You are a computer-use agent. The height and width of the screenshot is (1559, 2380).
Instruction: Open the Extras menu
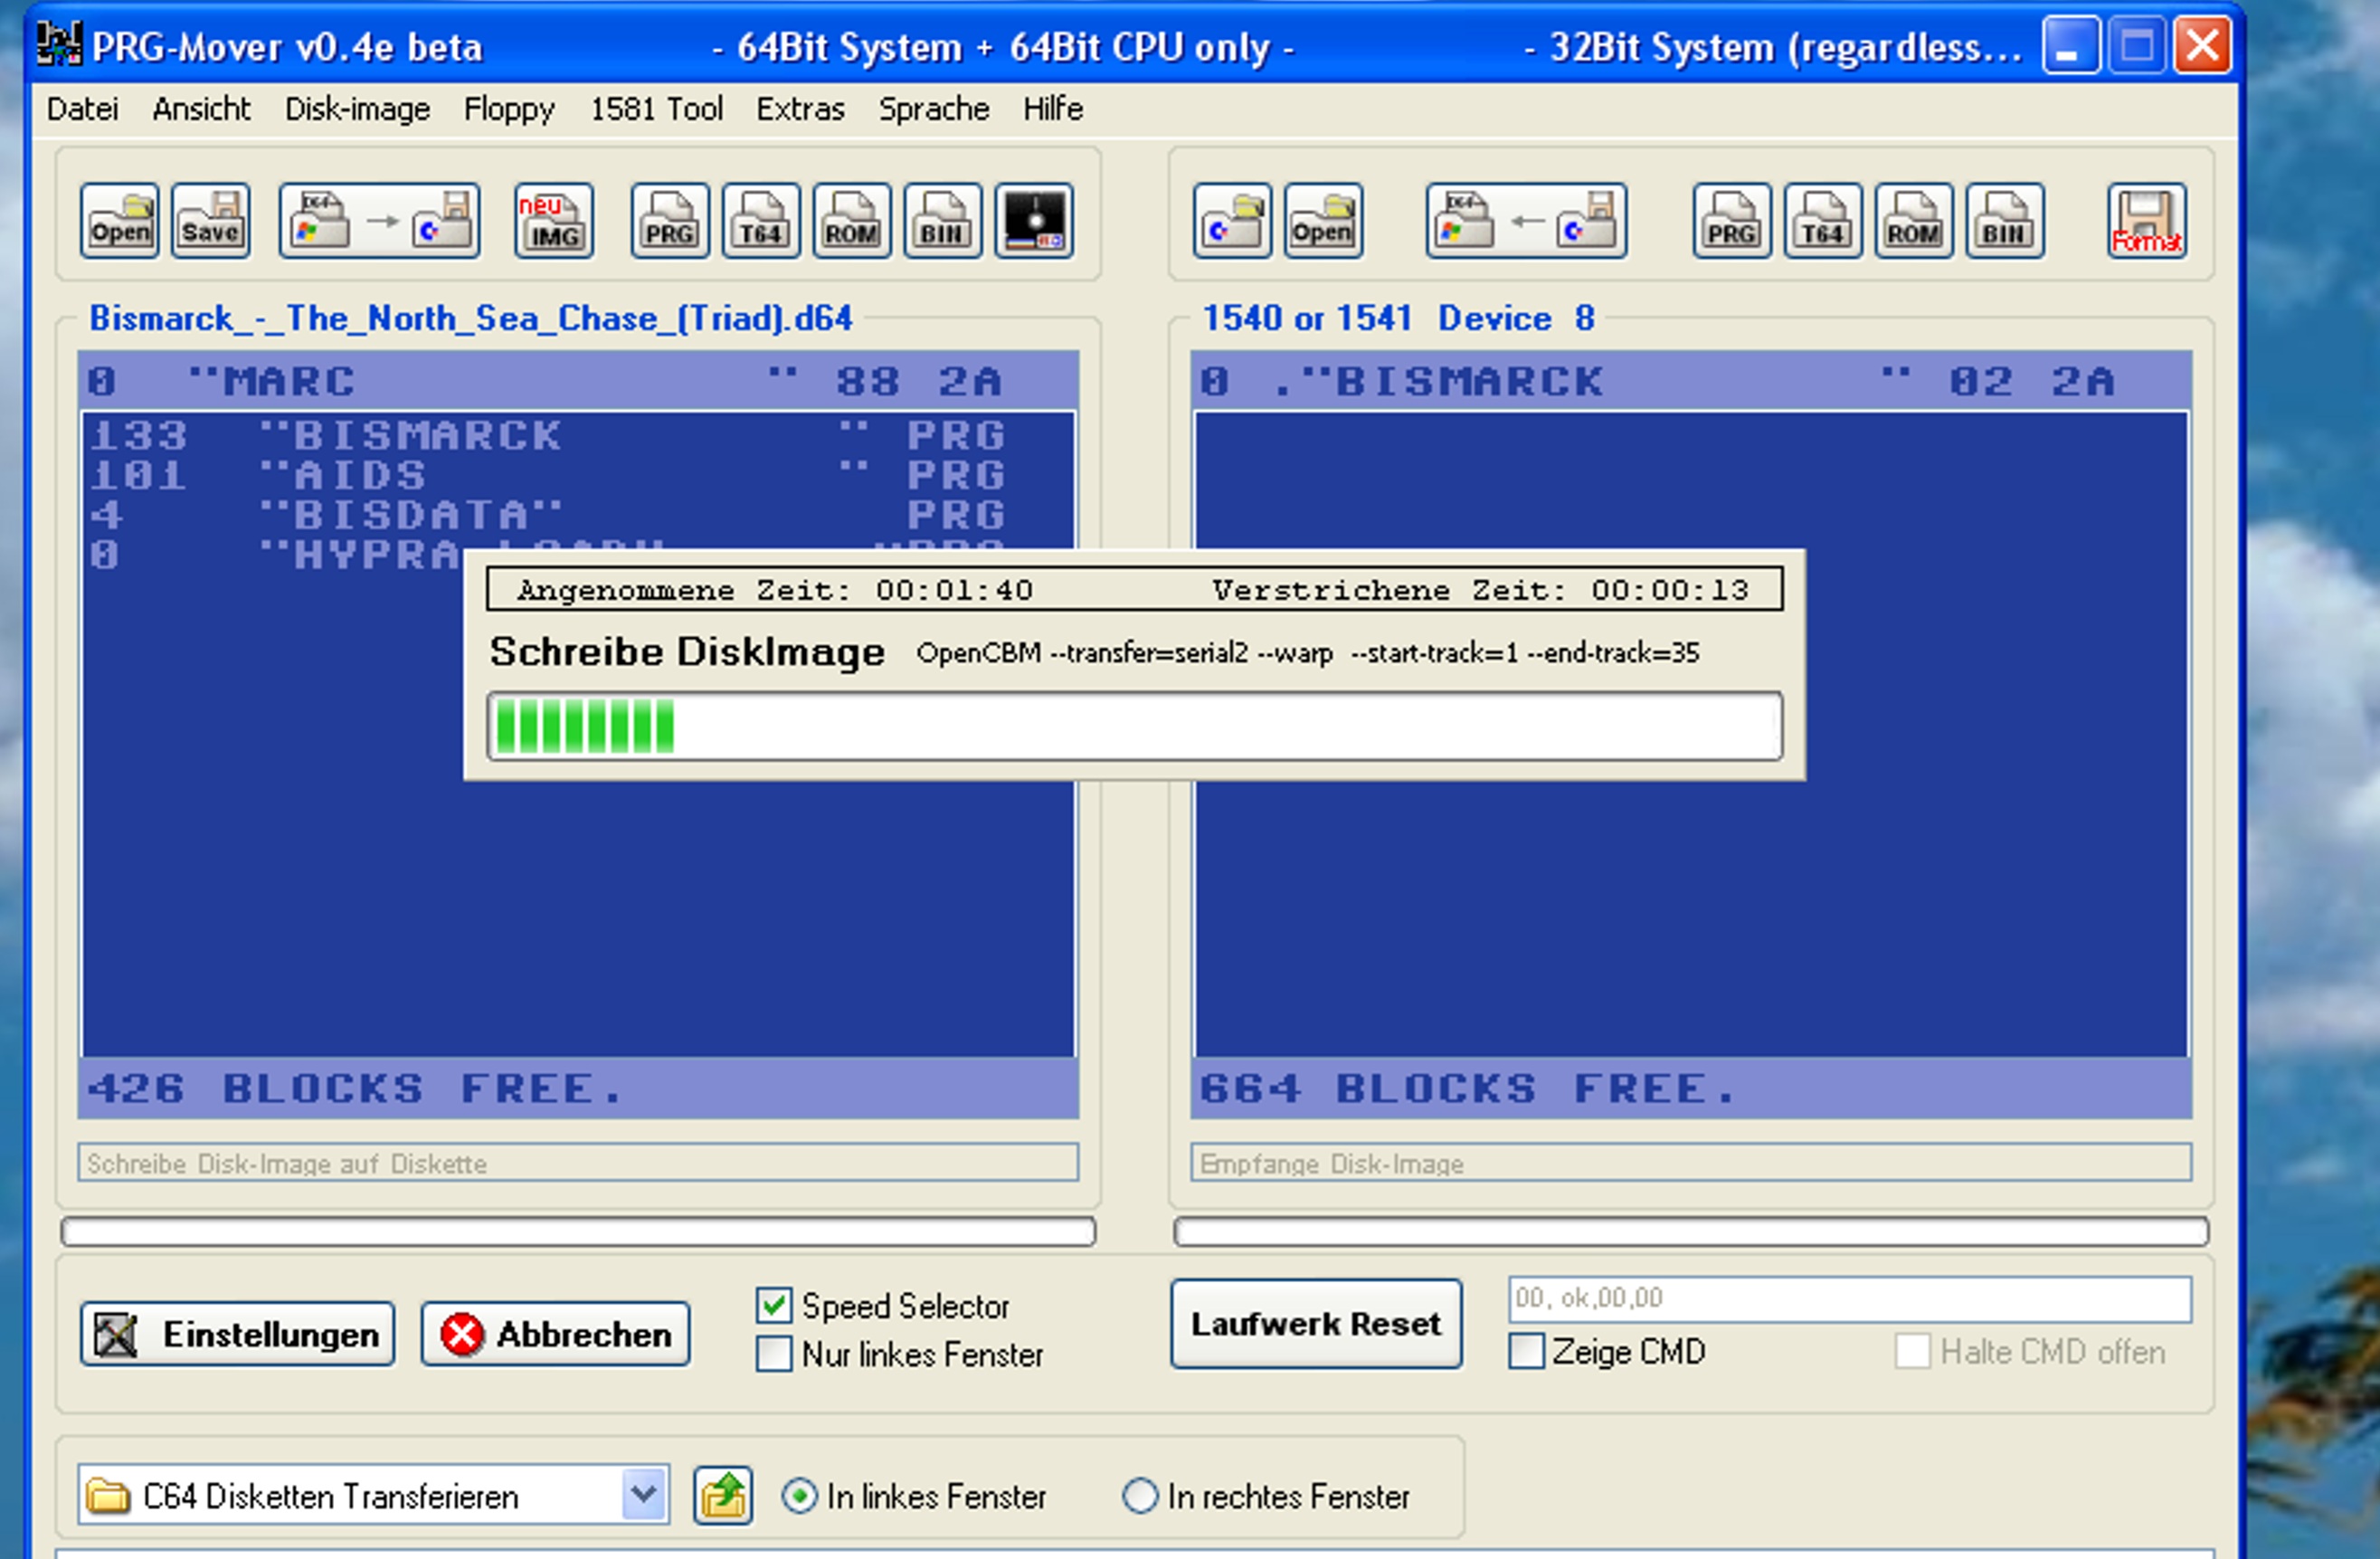pyautogui.click(x=800, y=108)
